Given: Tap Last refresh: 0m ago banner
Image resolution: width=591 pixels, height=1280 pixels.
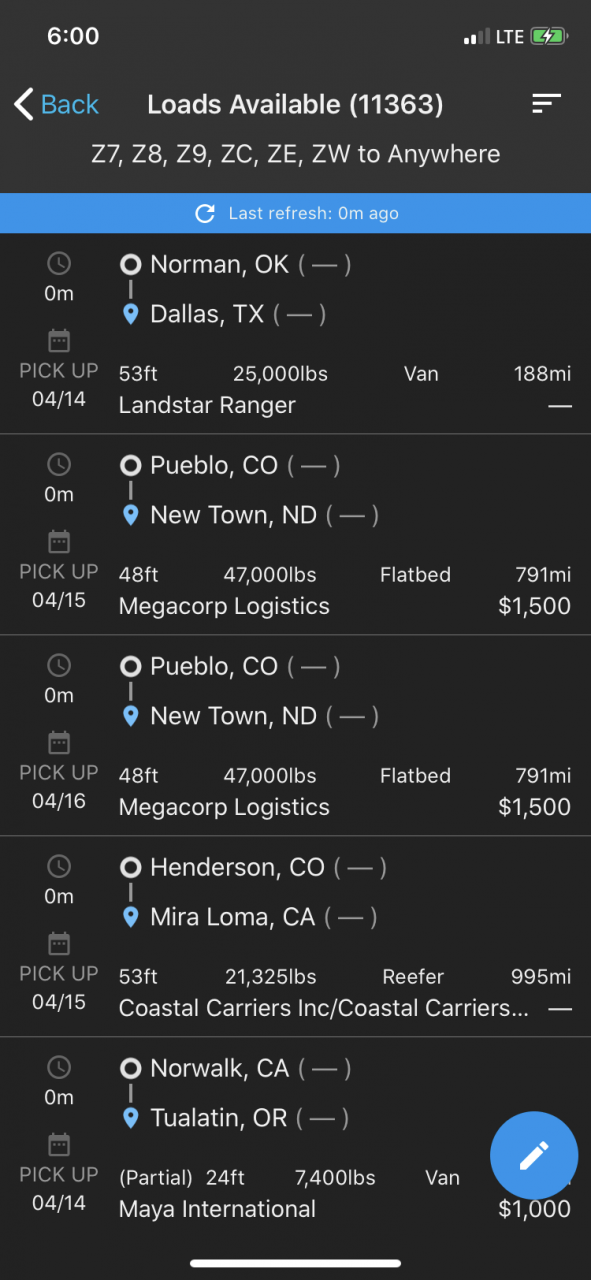Looking at the screenshot, I should point(295,213).
